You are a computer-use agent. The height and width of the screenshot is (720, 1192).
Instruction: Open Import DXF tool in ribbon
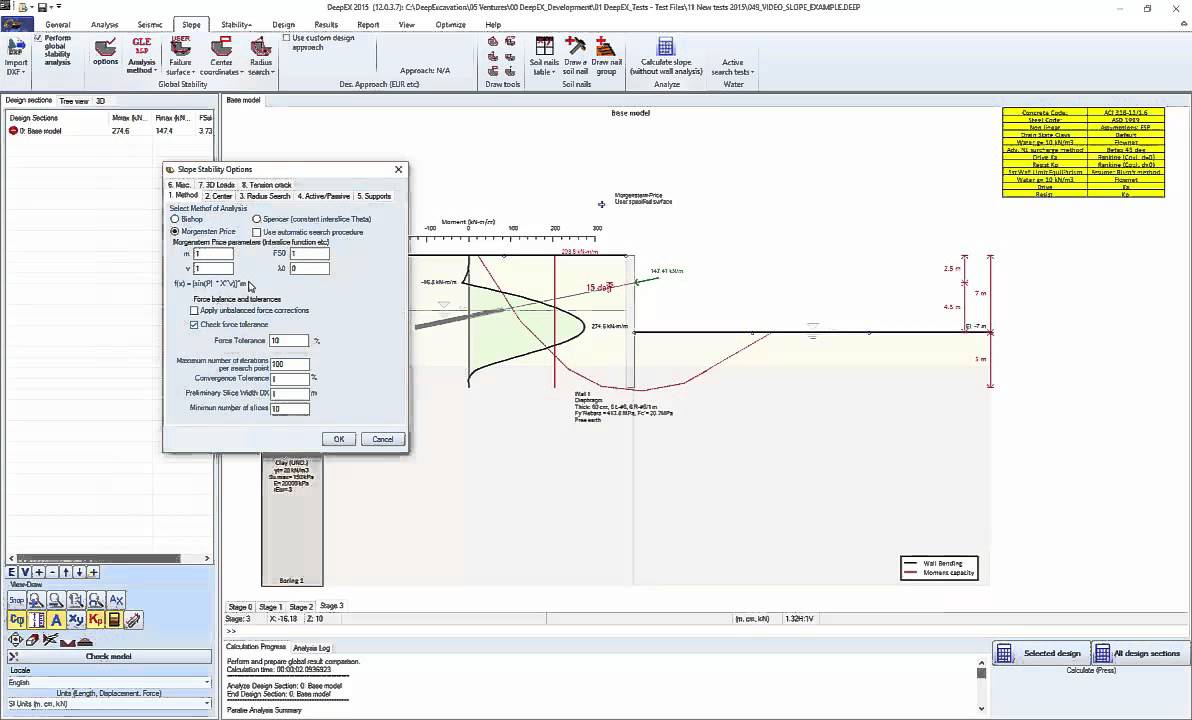[x=16, y=57]
